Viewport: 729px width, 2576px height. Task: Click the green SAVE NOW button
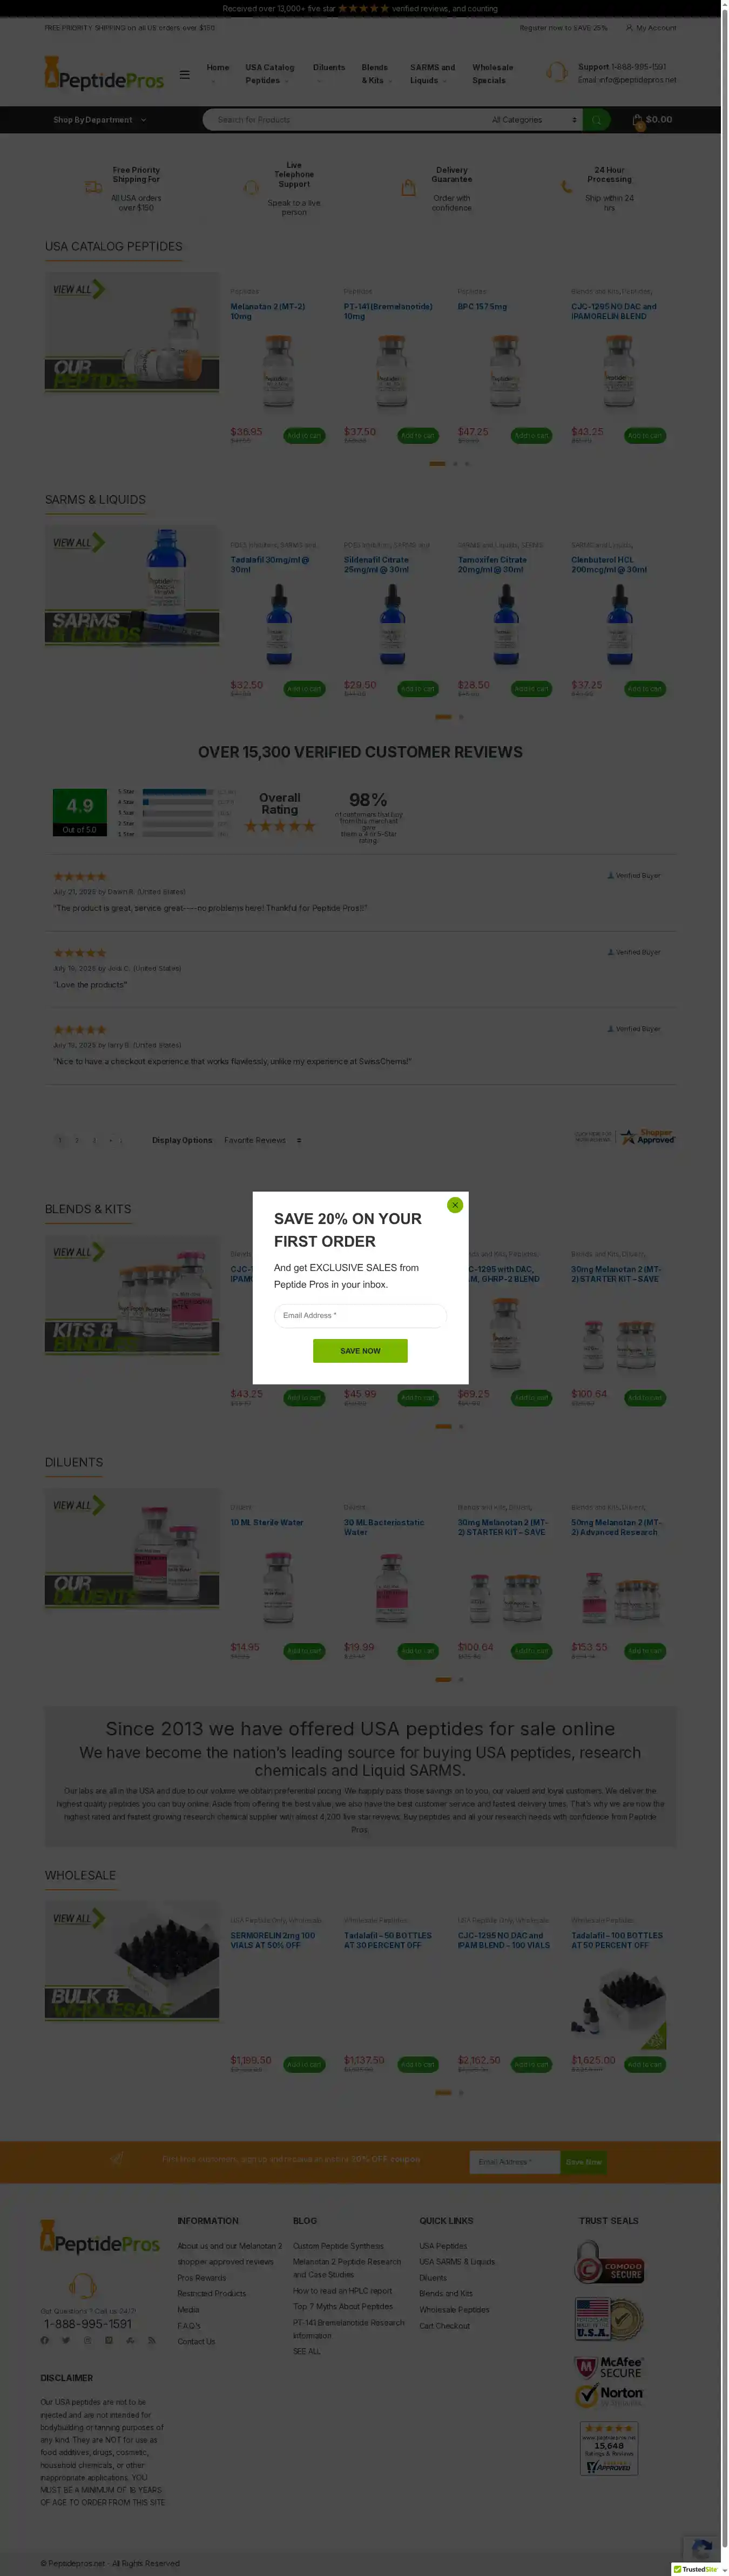point(360,1350)
